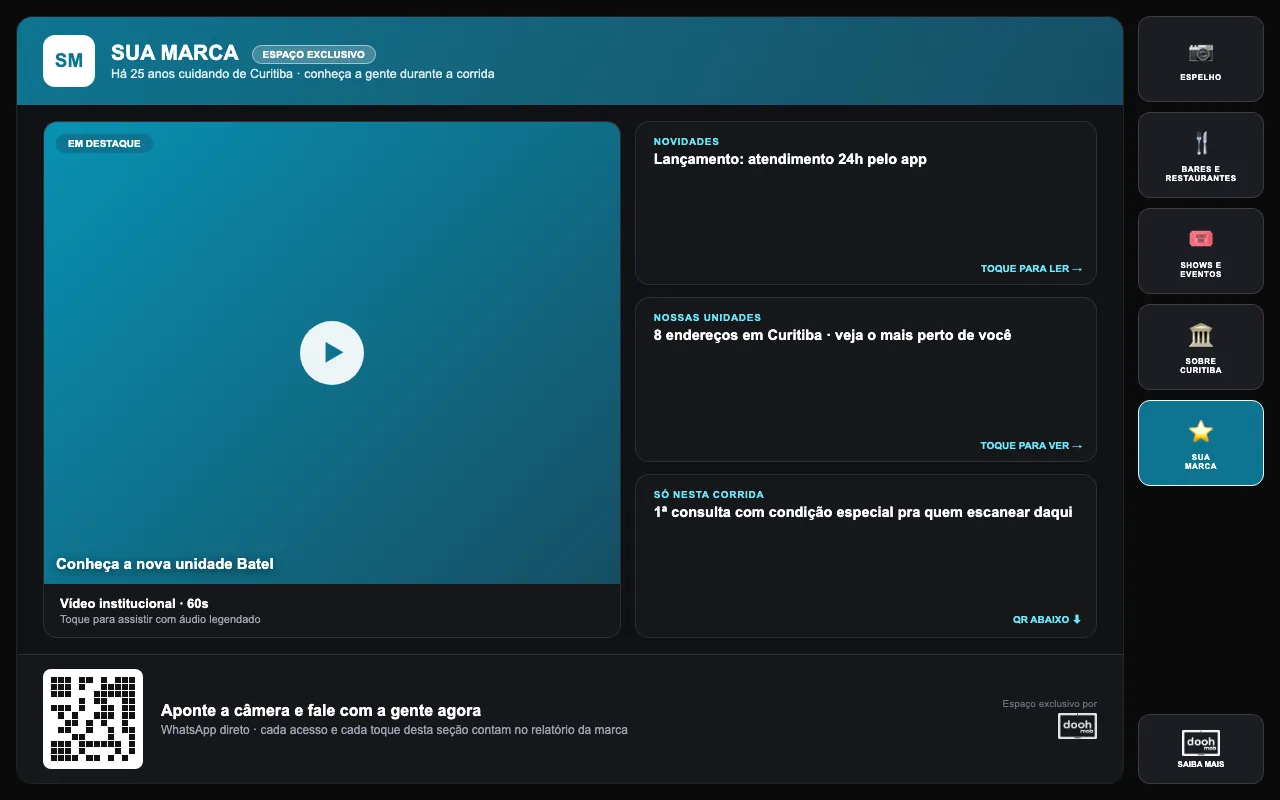1280x800 pixels.
Task: Click the 'SUA MARCA' header title
Action: [x=175, y=53]
